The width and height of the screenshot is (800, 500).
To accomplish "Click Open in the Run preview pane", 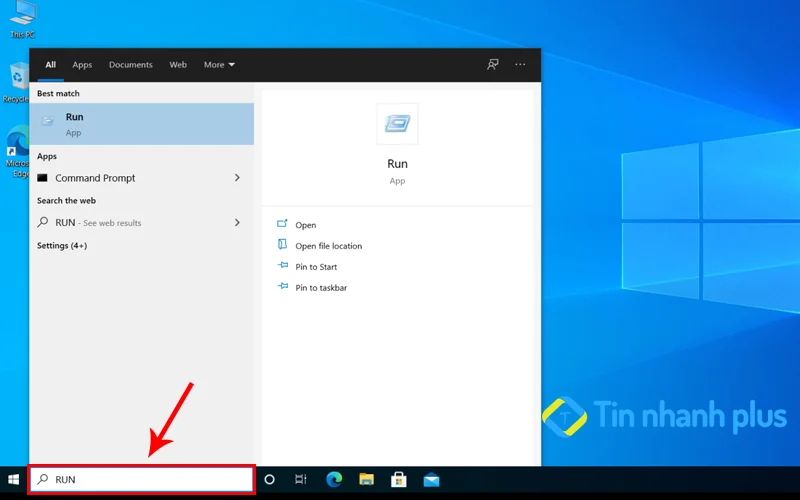I will pyautogui.click(x=305, y=225).
